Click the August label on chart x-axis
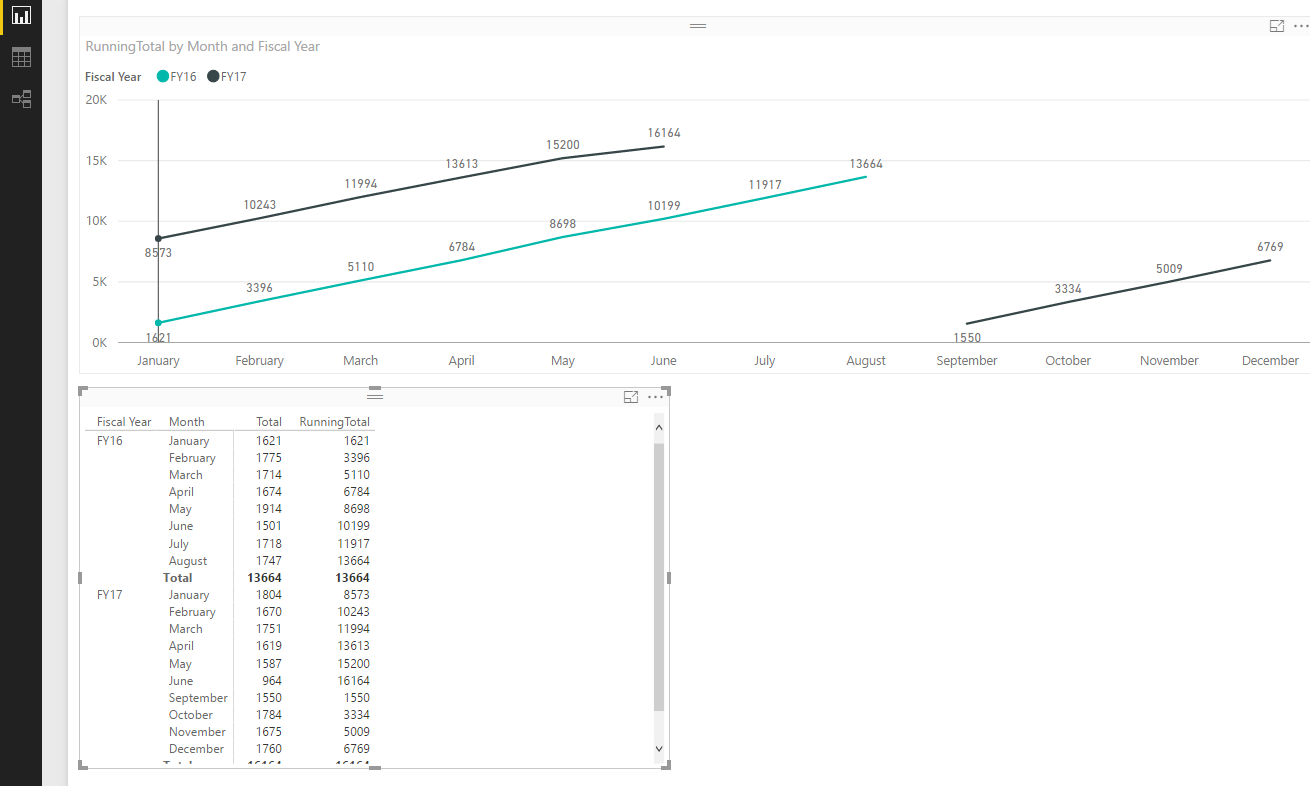1310x786 pixels. point(866,361)
